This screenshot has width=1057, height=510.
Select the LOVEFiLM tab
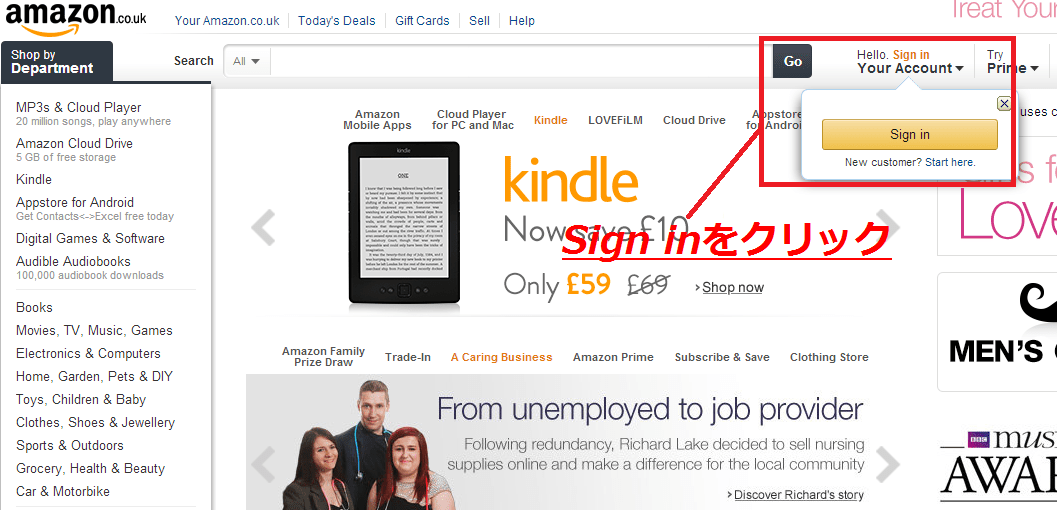point(615,120)
